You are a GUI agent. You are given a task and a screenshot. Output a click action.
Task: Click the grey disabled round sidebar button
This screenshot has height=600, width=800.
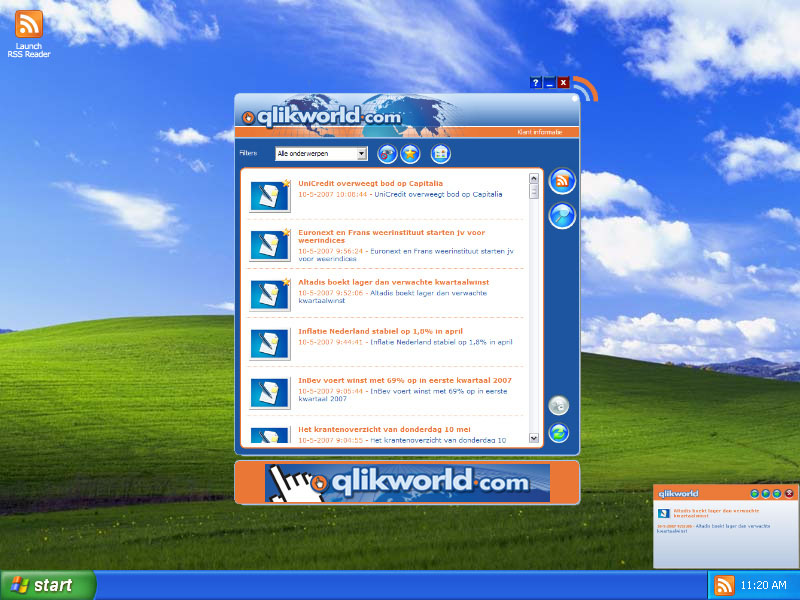(559, 406)
